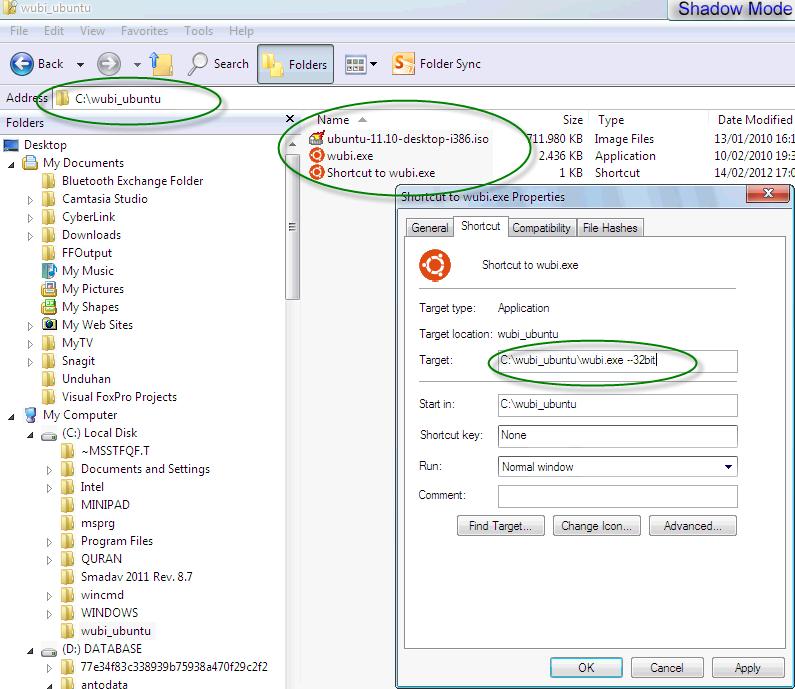Expand the Snagit folder node
The height and width of the screenshot is (689, 795).
click(30, 362)
